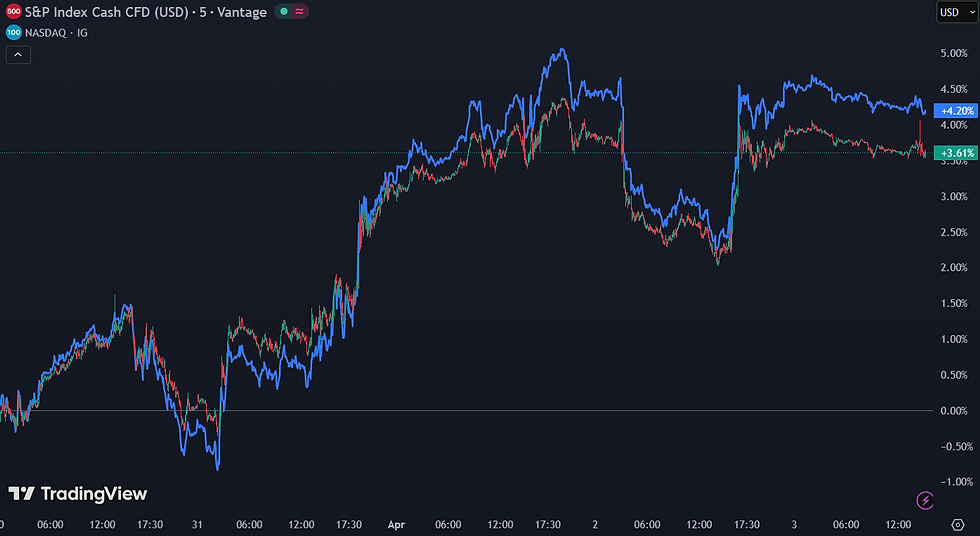The image size is (980, 536).
Task: Click the +4.20% blue price label
Action: point(956,111)
